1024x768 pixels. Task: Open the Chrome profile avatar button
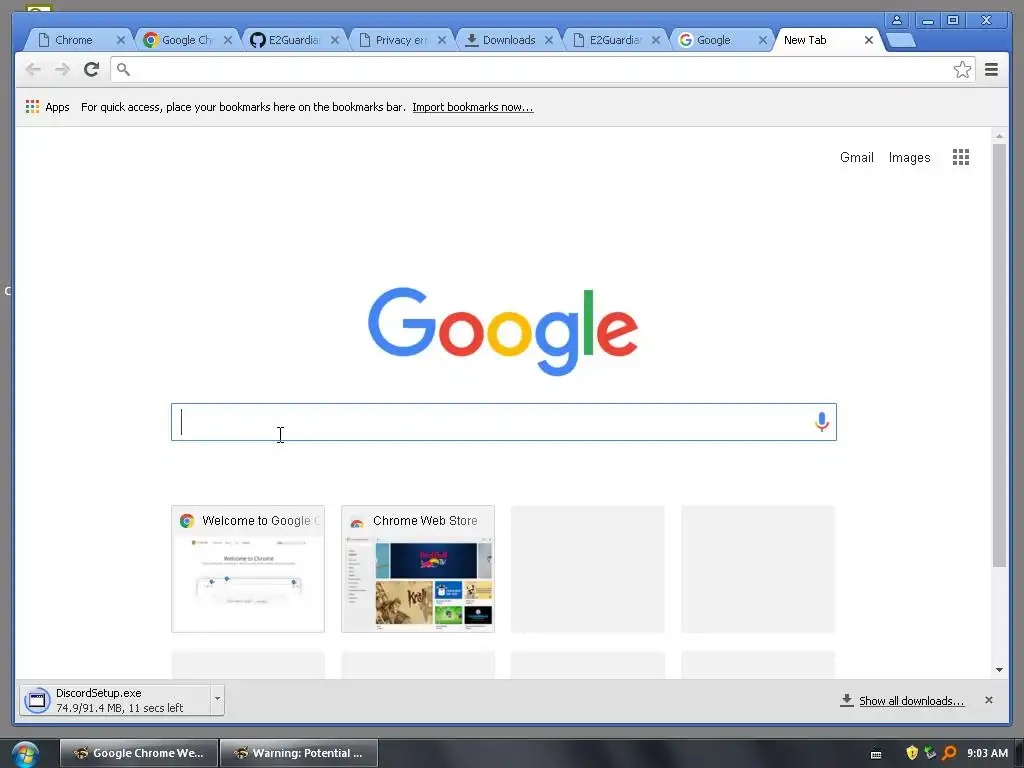tap(897, 20)
